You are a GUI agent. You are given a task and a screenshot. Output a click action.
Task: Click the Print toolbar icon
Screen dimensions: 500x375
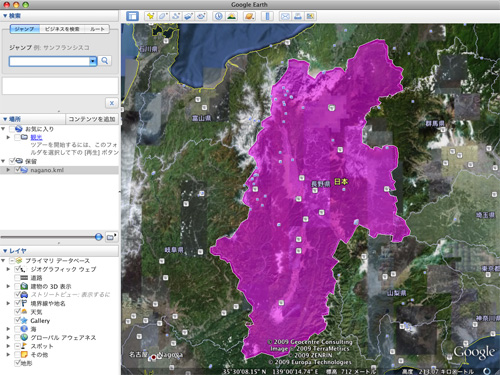[x=298, y=16]
